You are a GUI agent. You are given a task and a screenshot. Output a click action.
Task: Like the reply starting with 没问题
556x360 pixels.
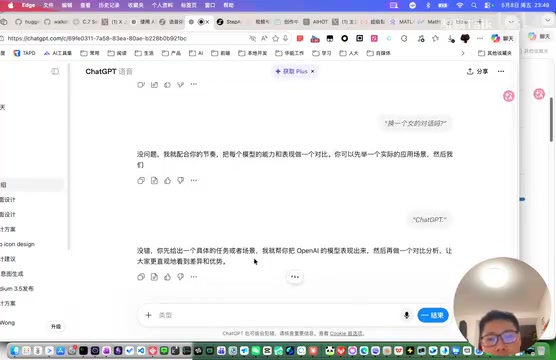pos(167,181)
